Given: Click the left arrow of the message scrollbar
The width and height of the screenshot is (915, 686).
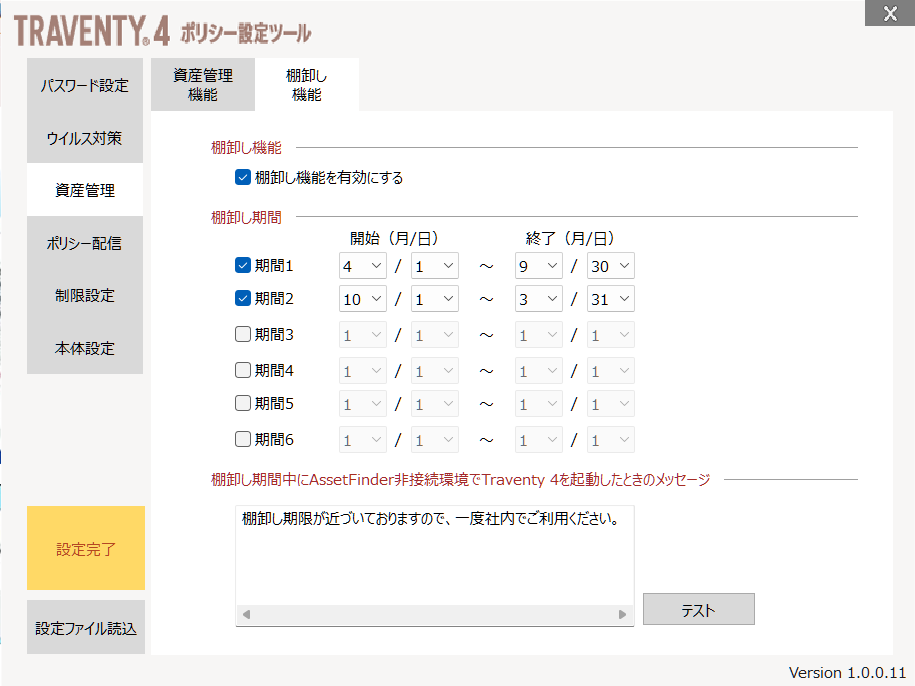Looking at the screenshot, I should pyautogui.click(x=247, y=614).
